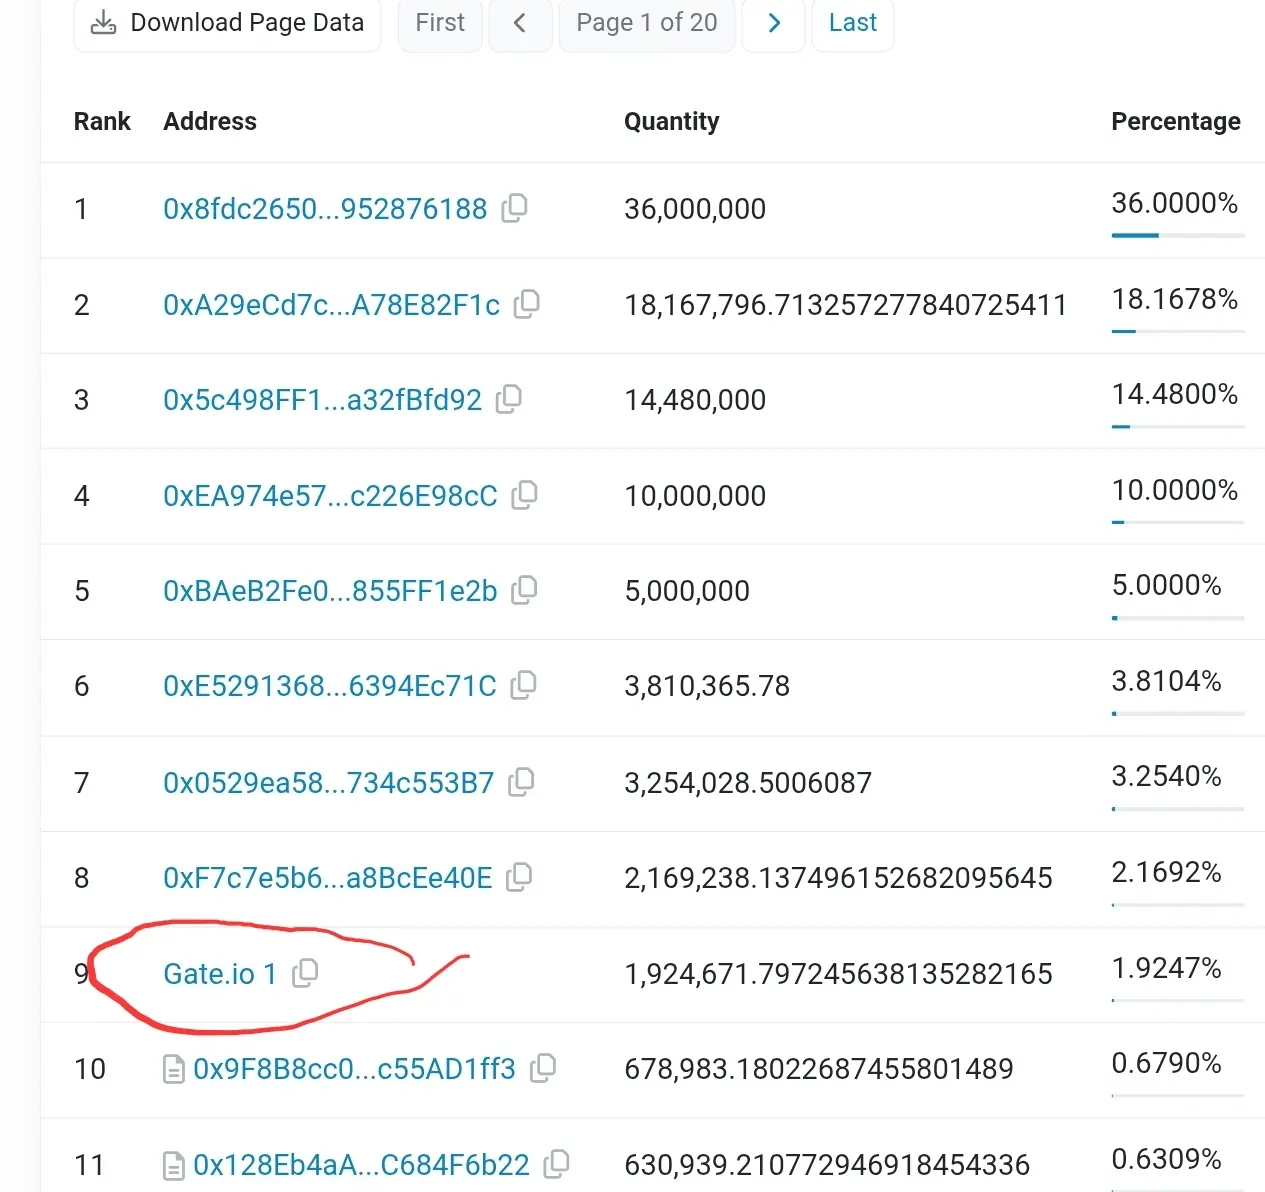Viewport: 1265px width, 1192px height.
Task: Copy address 0xBAeB2Fe0...855FF1e2b
Action: click(524, 590)
